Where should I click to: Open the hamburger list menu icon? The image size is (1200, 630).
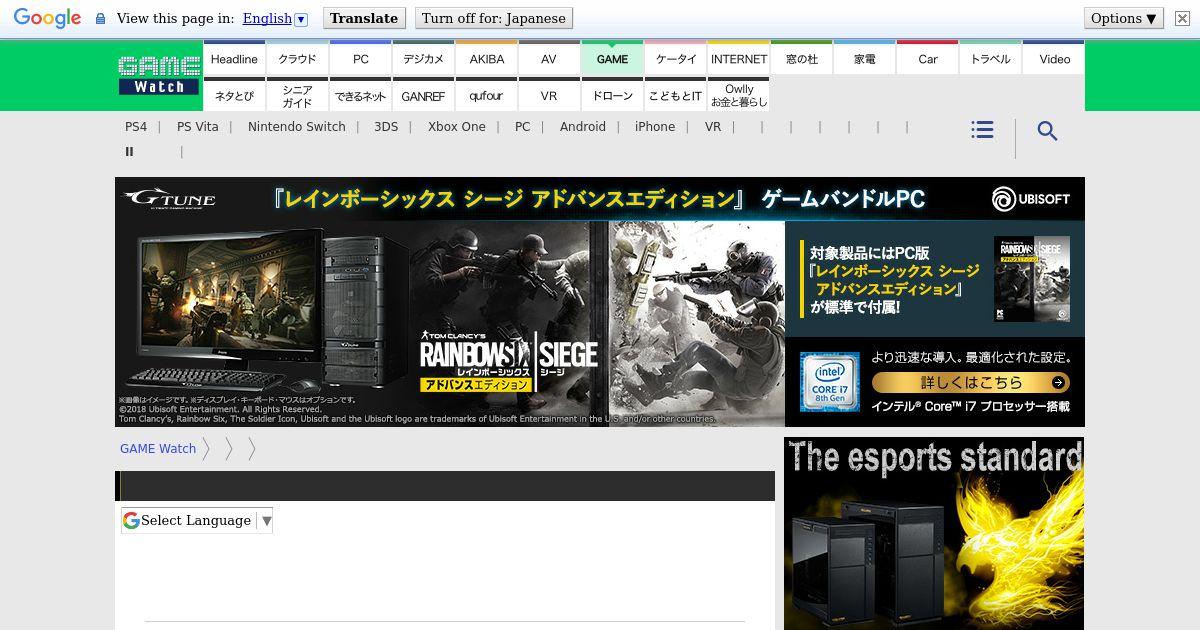(982, 130)
